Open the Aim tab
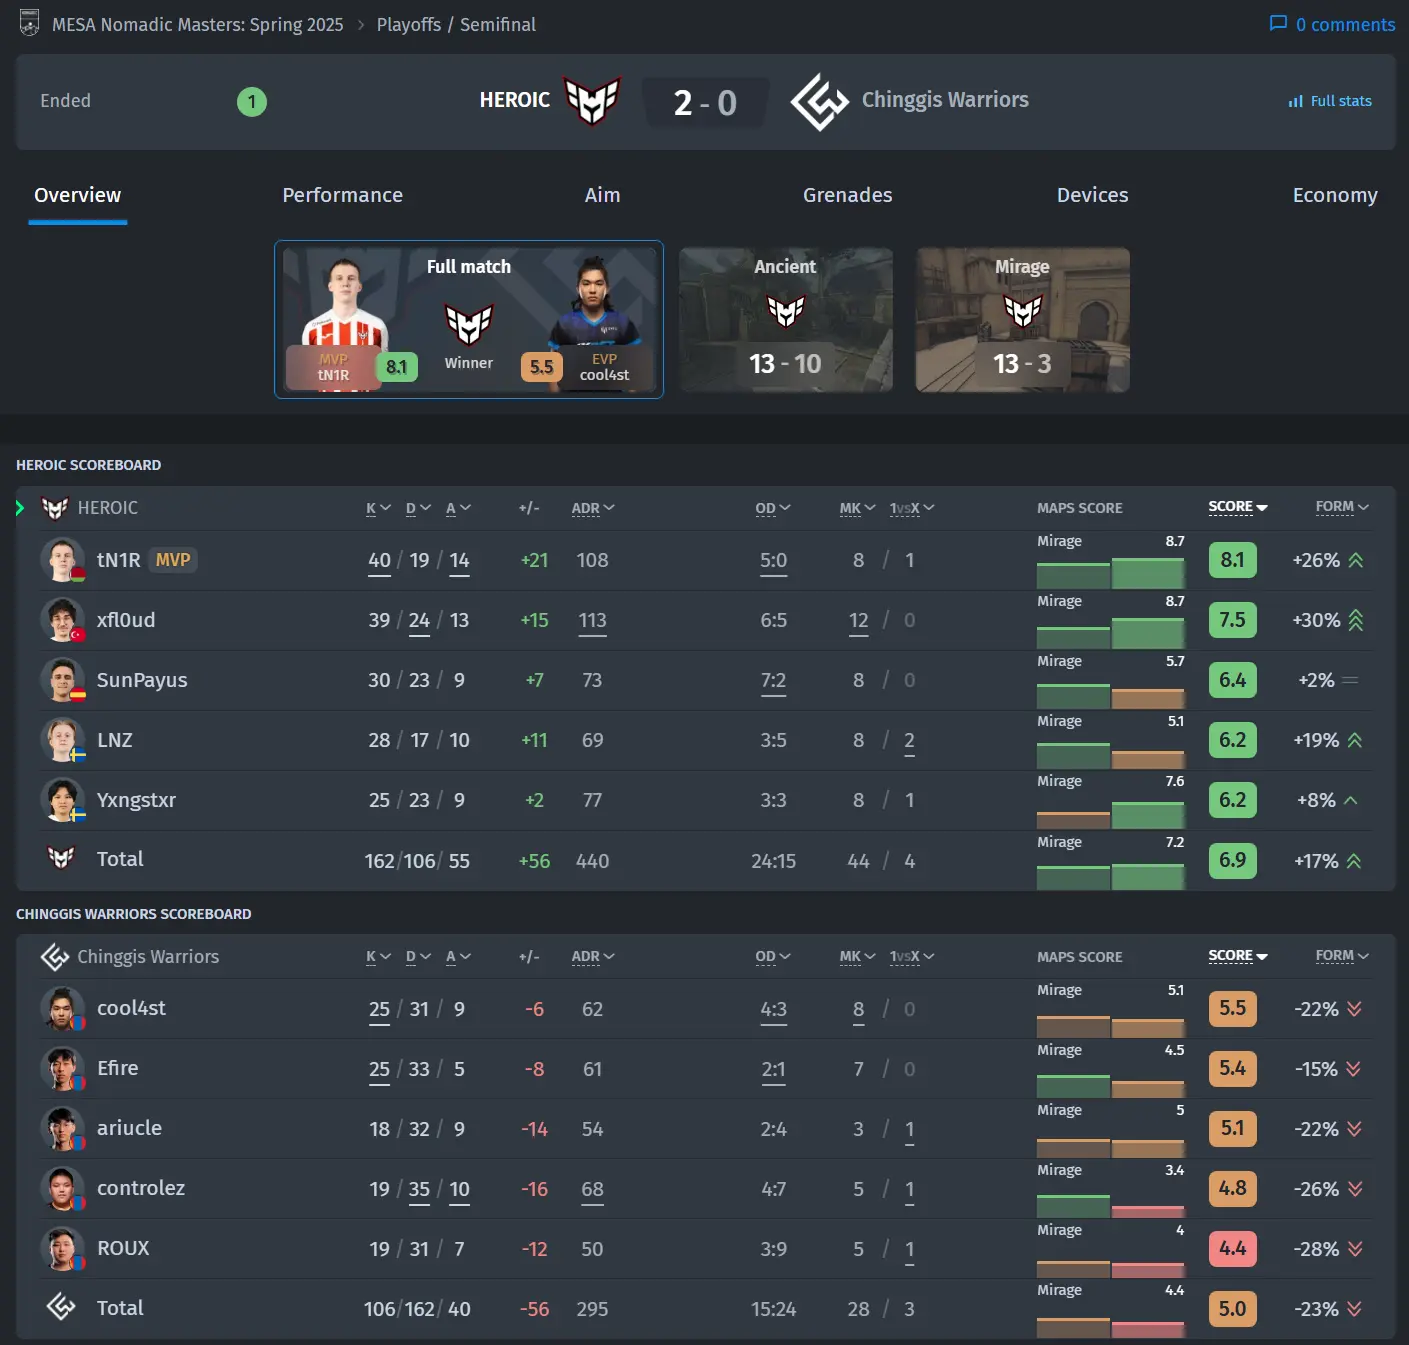 [x=602, y=195]
